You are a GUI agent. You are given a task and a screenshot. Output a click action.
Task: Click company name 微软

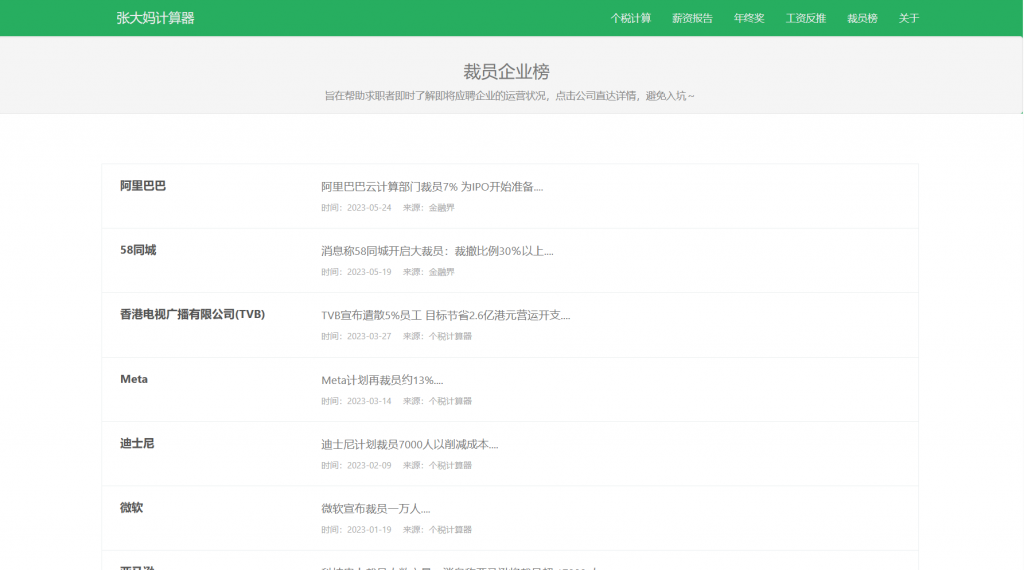[x=131, y=507]
